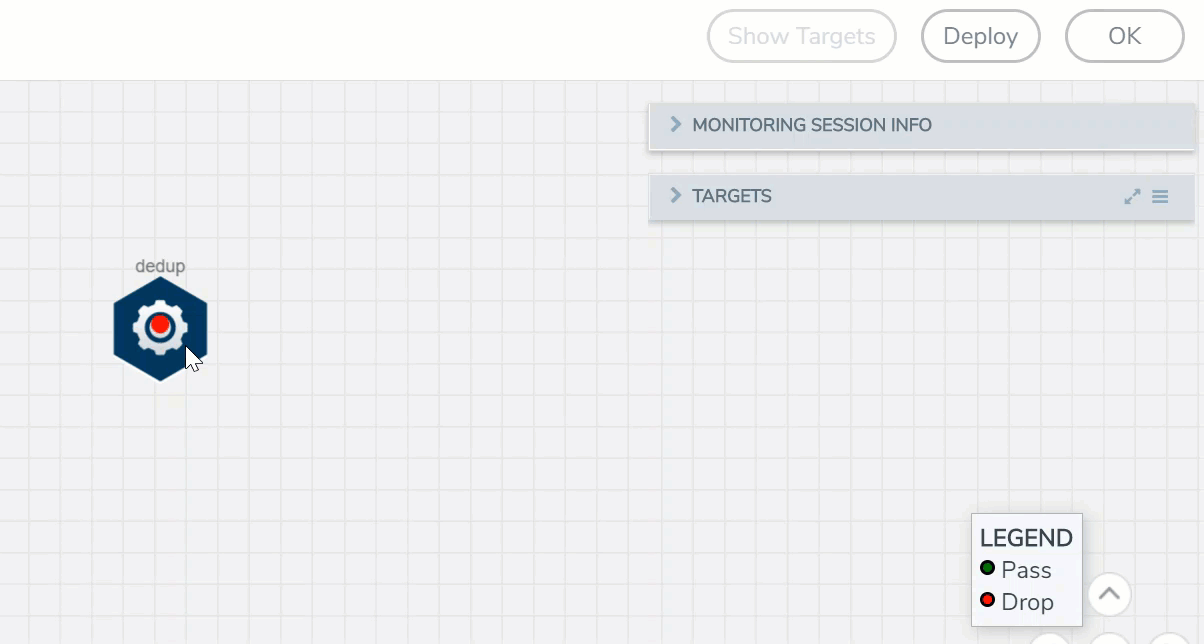Collapse legend using the up-chevron round button
This screenshot has height=644, width=1204.
tap(1108, 594)
